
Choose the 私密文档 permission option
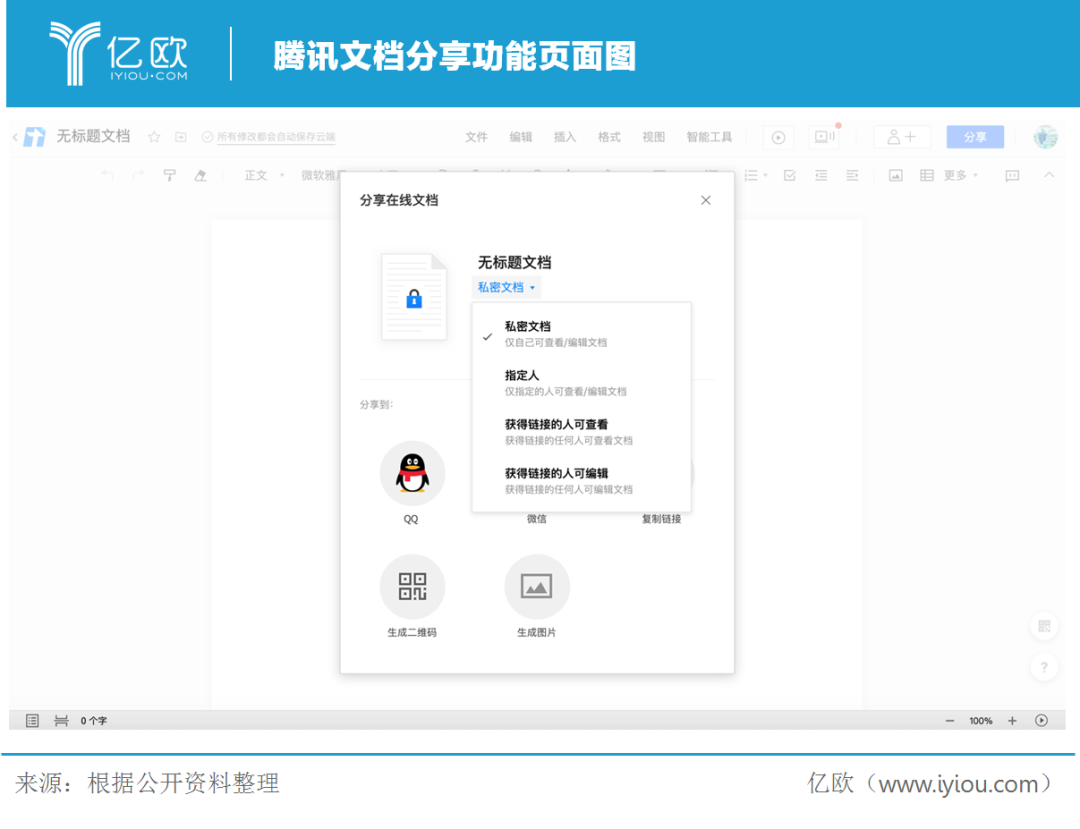coord(581,333)
